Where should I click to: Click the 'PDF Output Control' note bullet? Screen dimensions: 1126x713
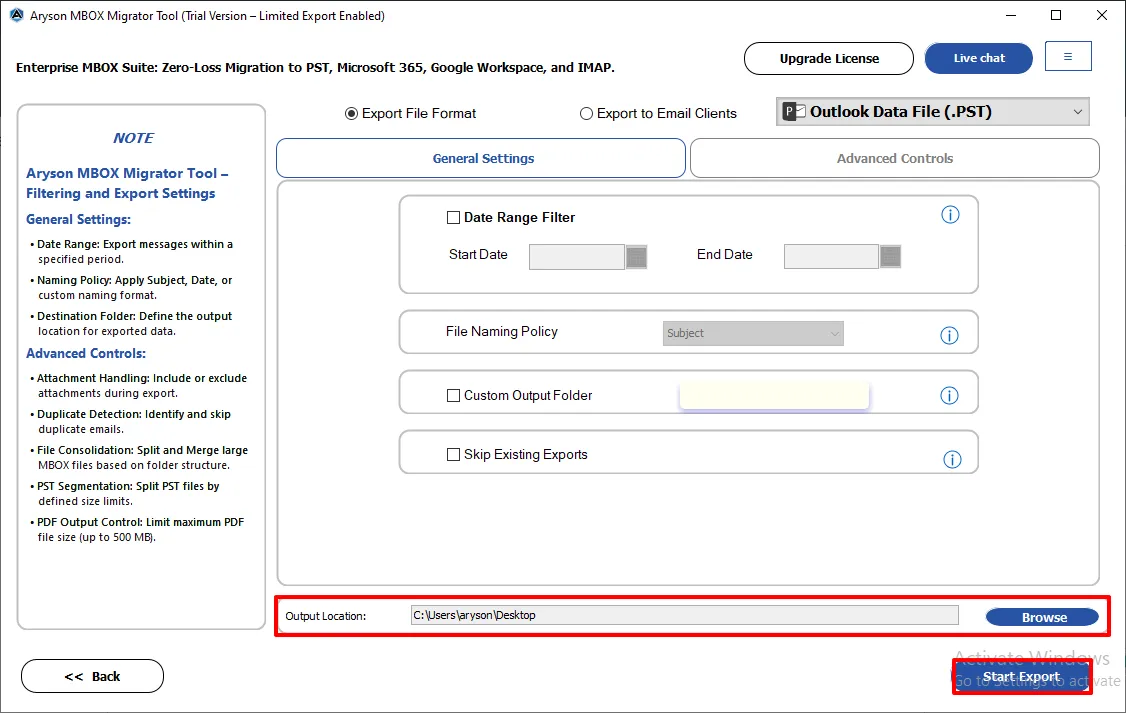click(x=137, y=529)
